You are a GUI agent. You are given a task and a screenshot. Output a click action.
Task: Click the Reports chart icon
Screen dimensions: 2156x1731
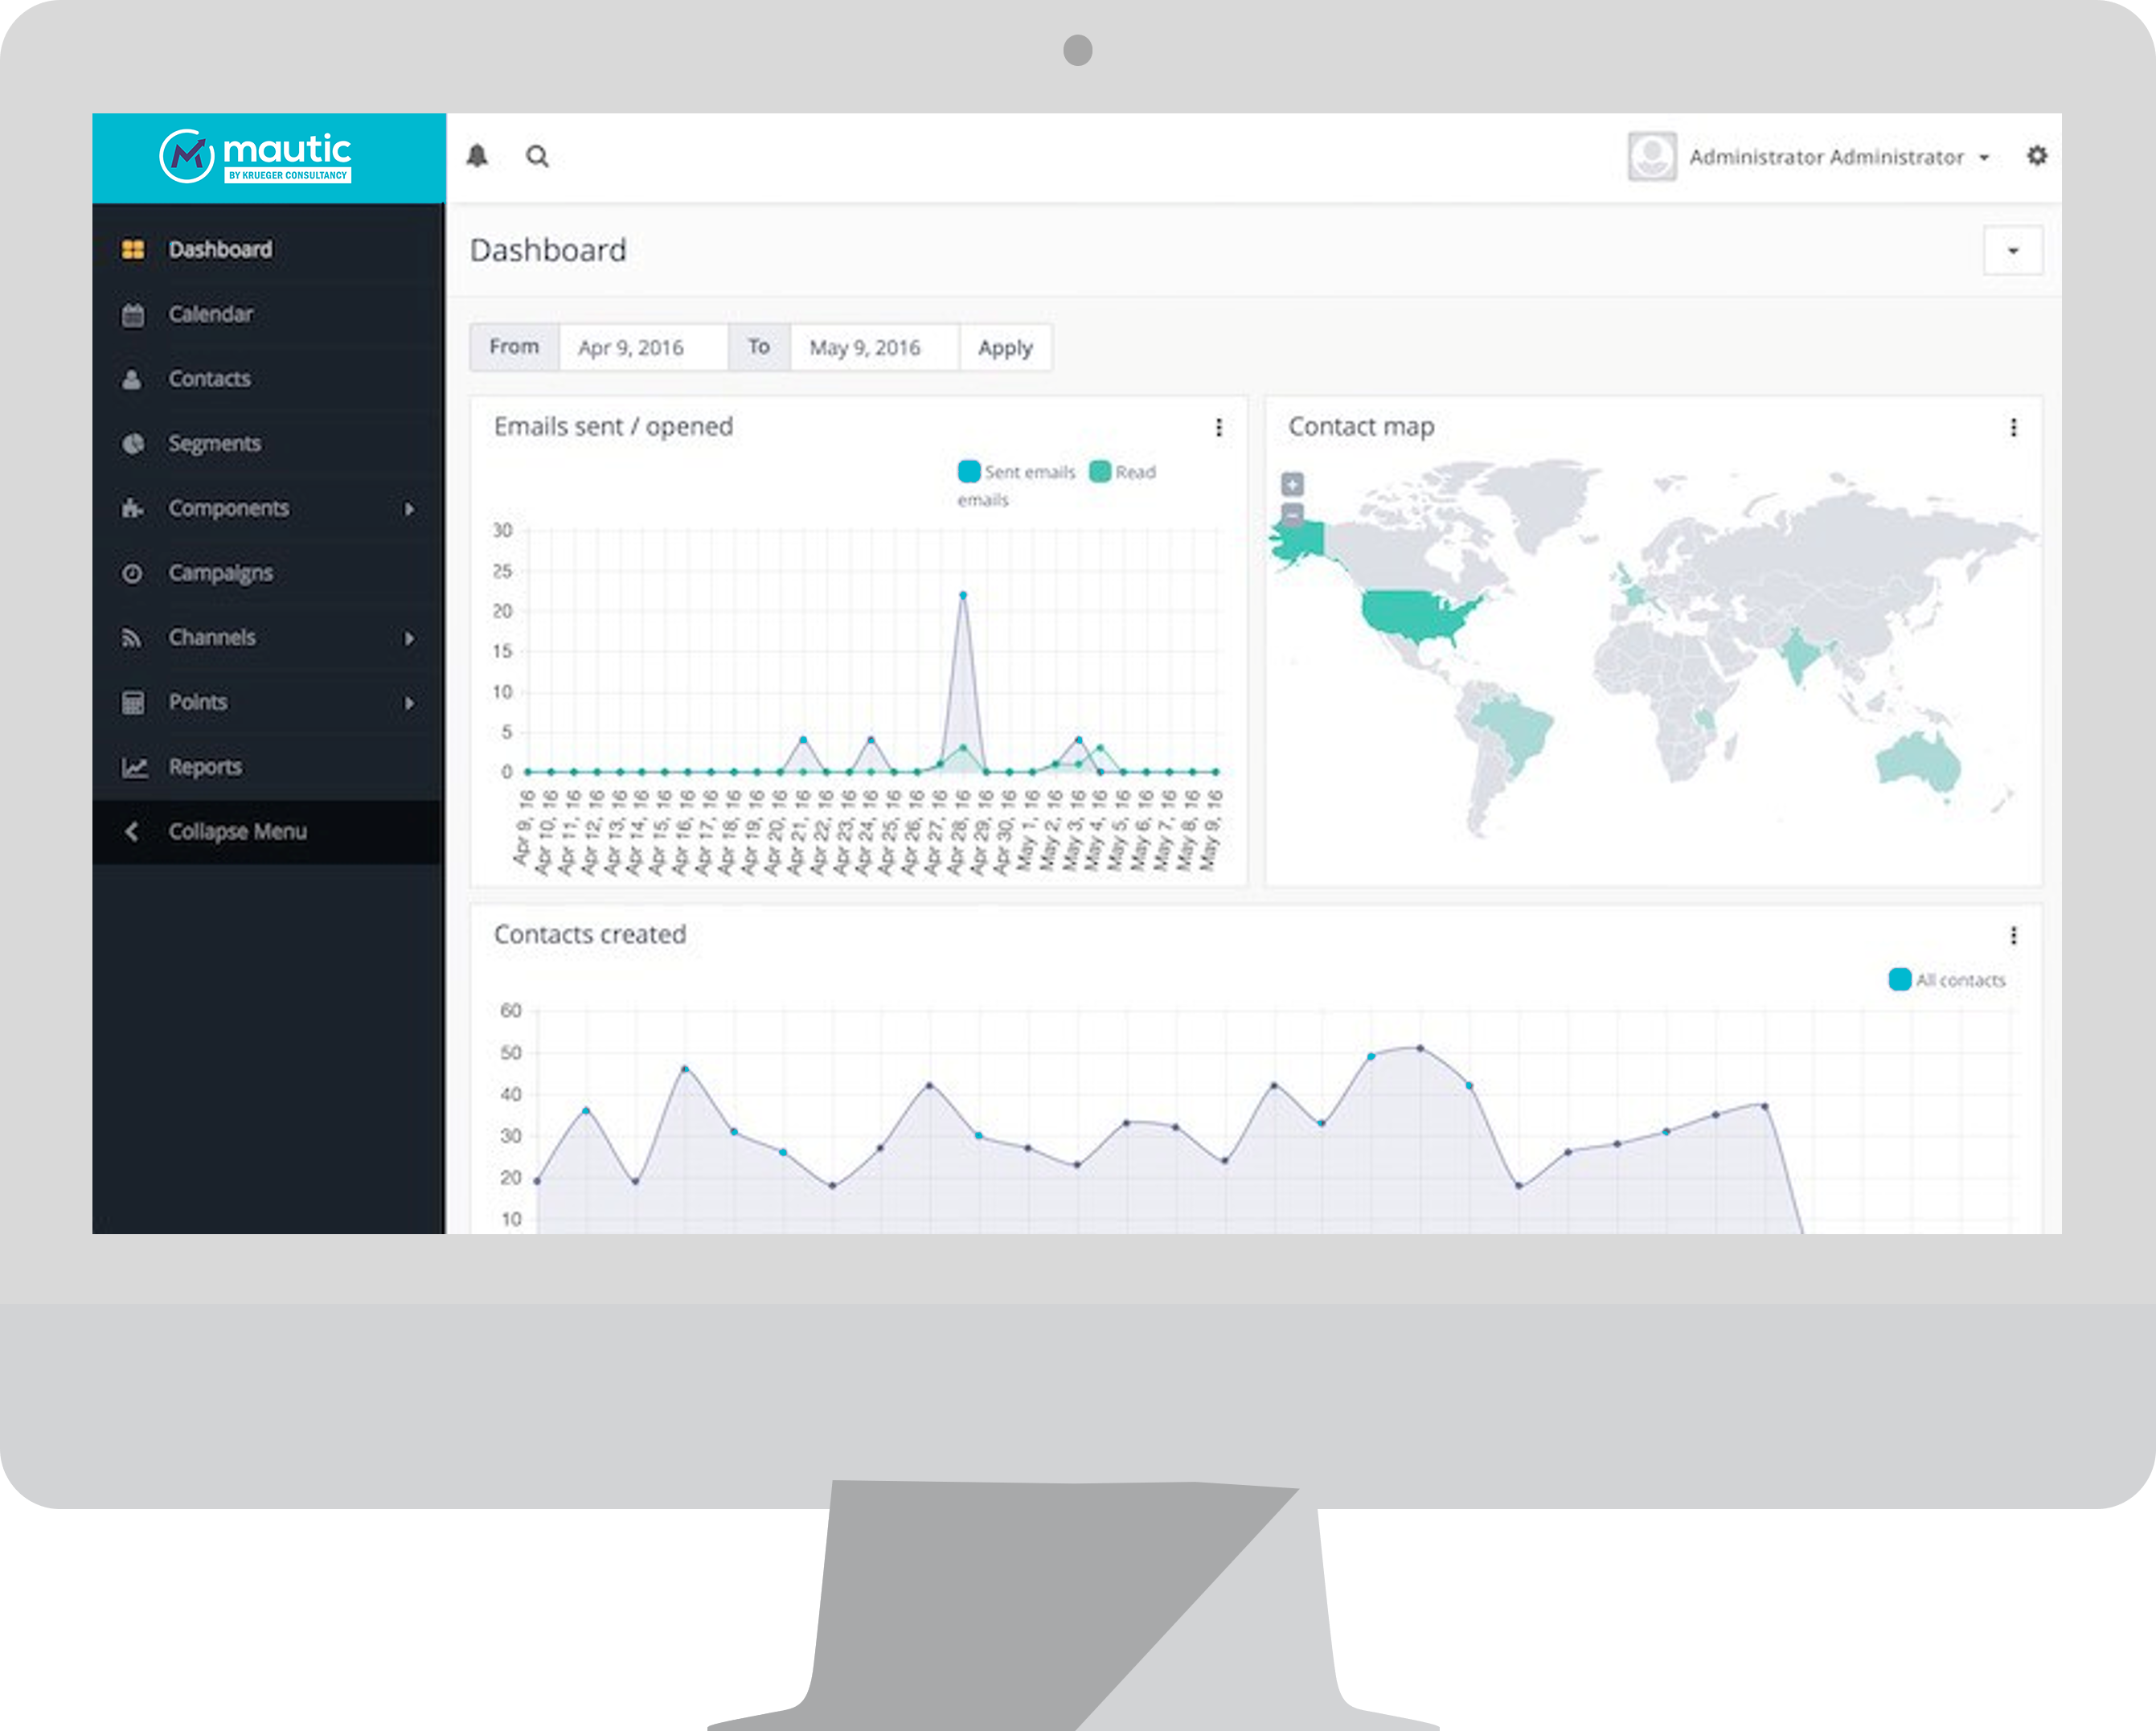point(134,767)
